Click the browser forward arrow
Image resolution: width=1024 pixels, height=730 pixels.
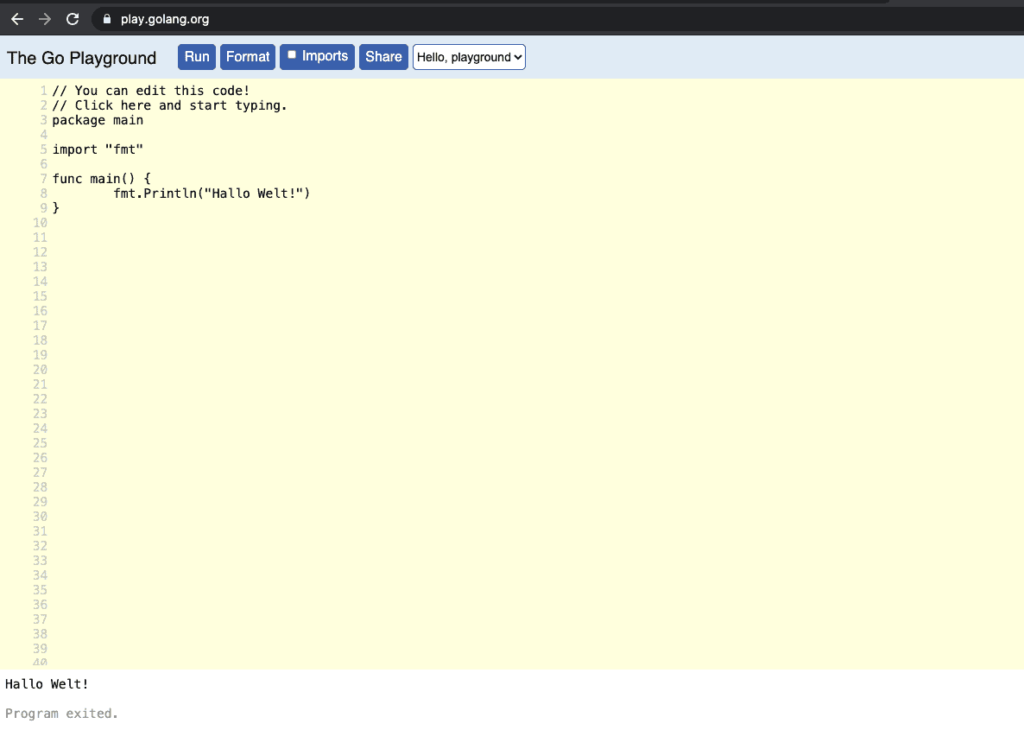point(44,19)
